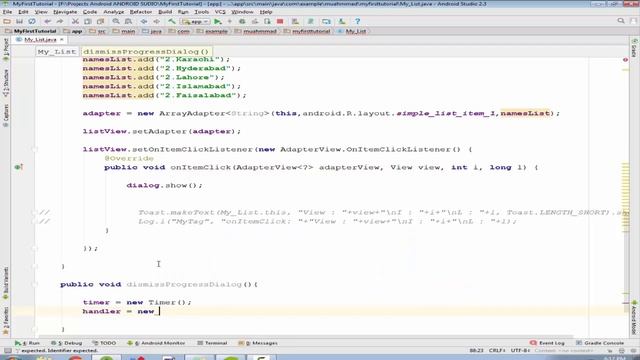The image size is (640, 360).
Task: Toggle the Captures tool window
Action: click(x=6, y=116)
